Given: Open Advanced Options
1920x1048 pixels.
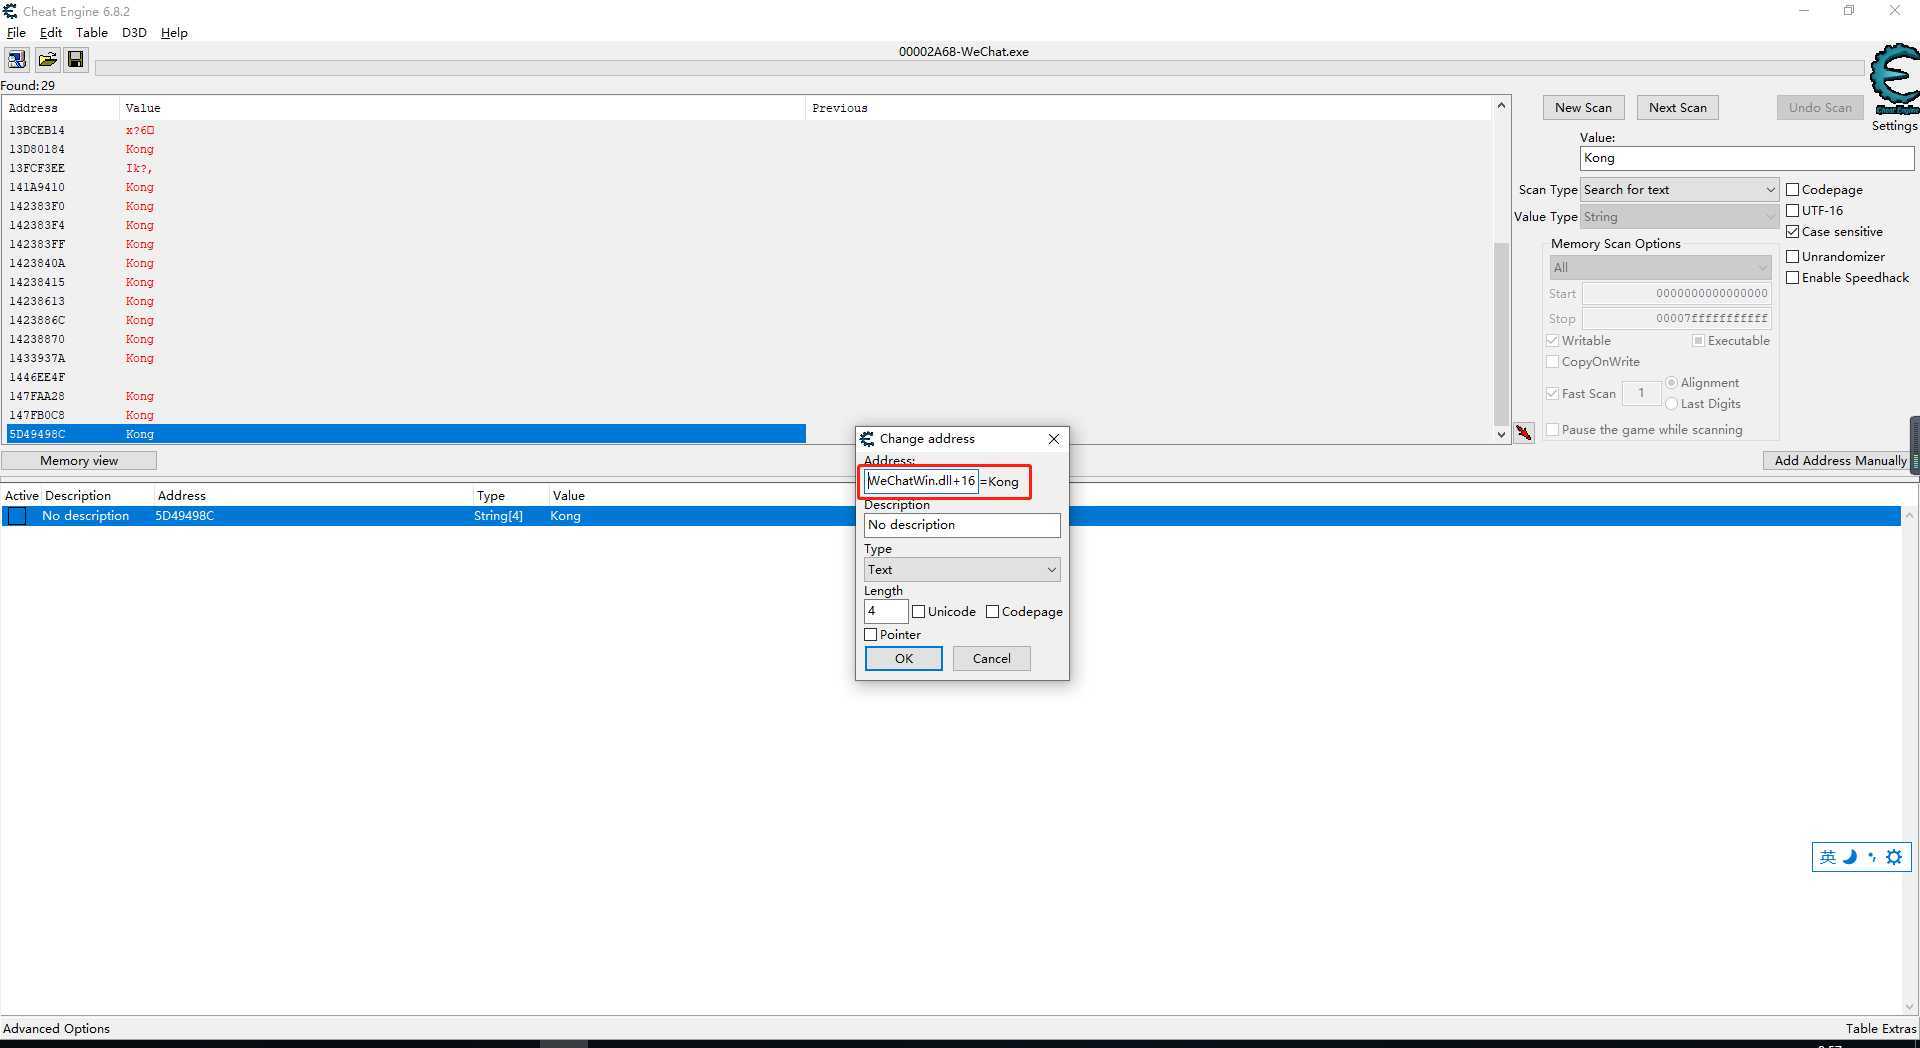Looking at the screenshot, I should point(56,1029).
